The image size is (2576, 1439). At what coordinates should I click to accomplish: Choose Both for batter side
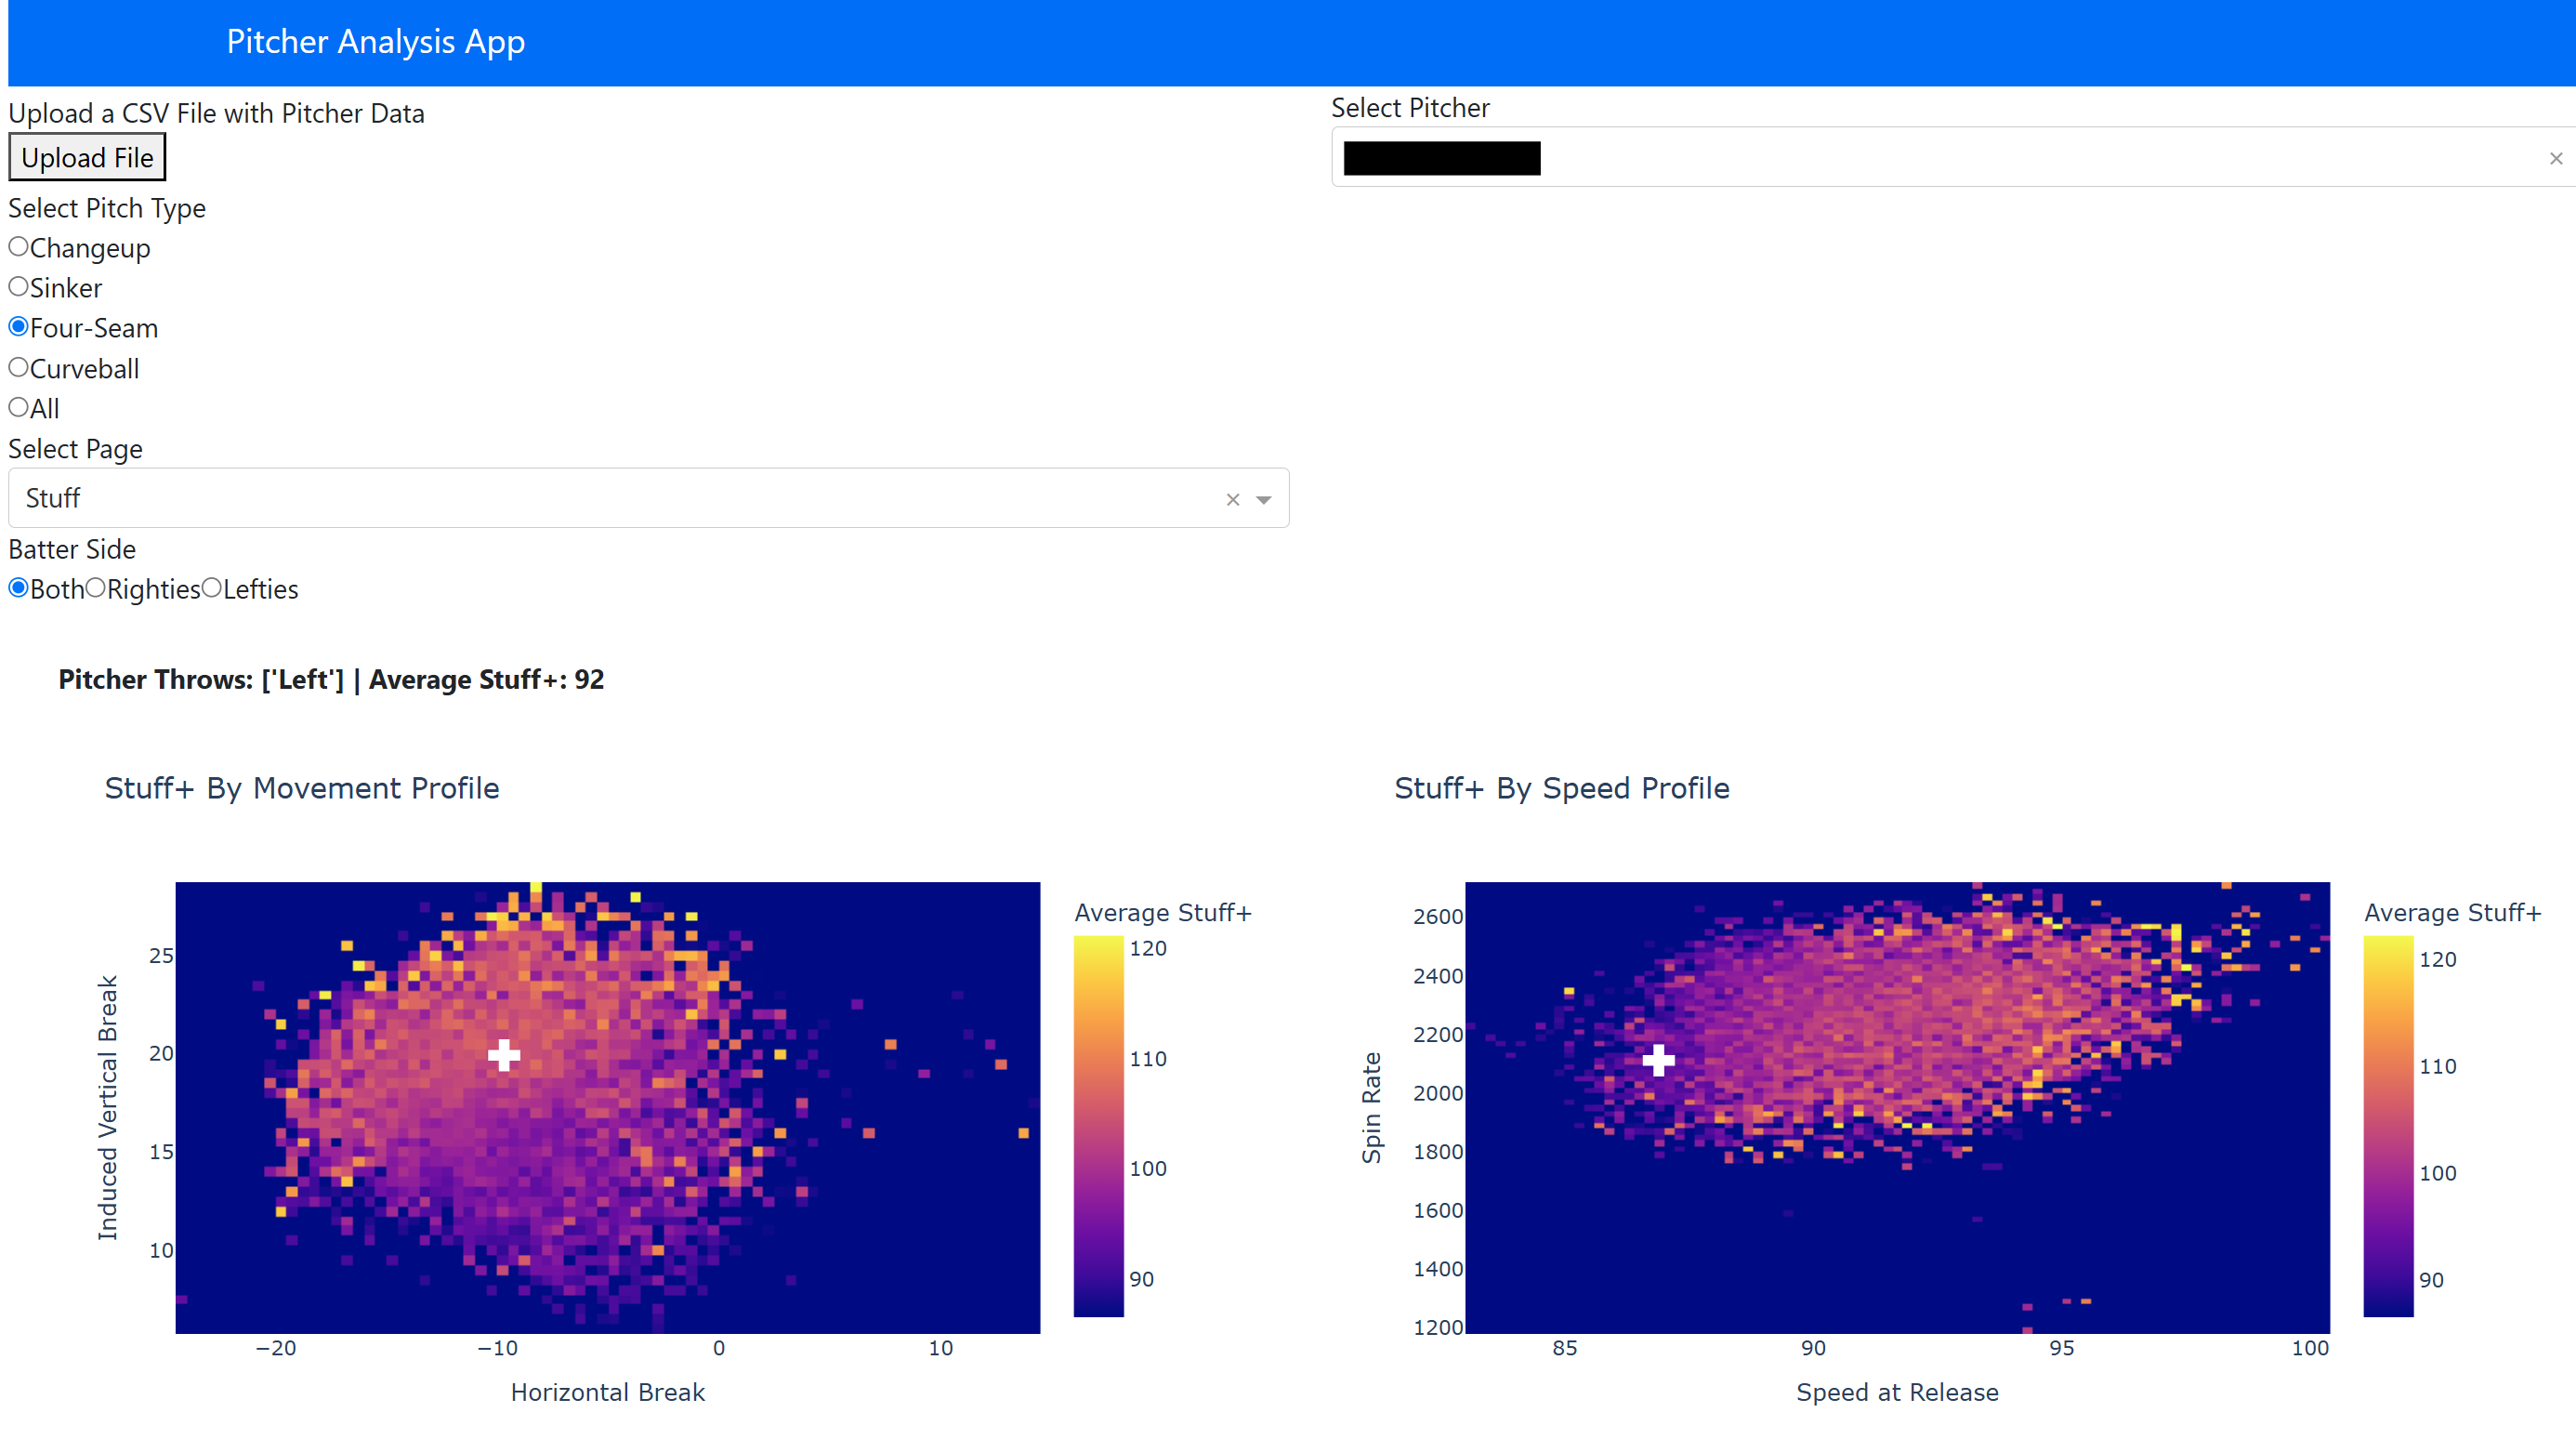point(18,589)
